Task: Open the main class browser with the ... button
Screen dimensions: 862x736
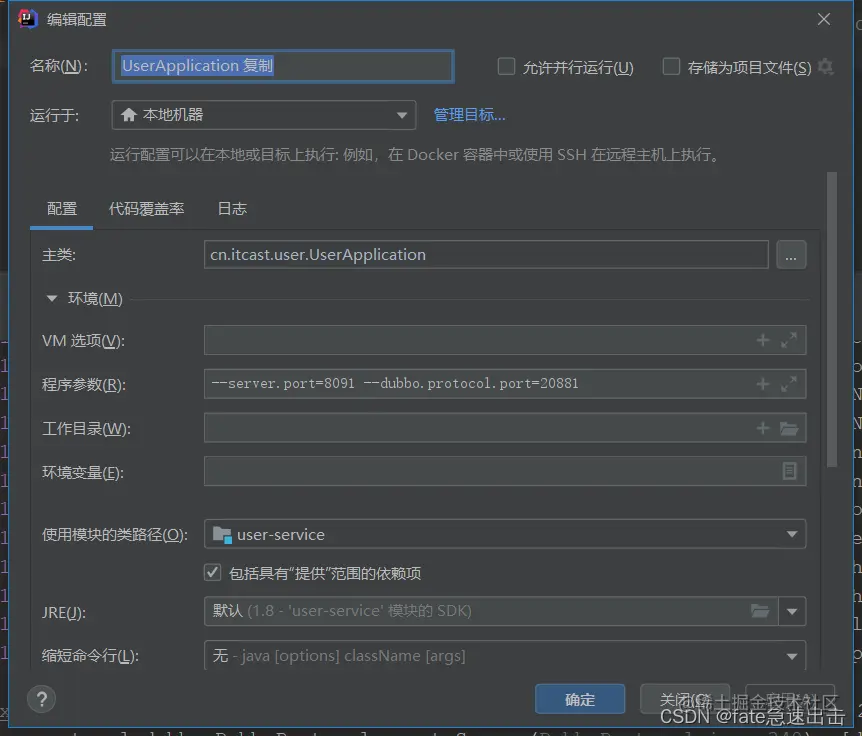Action: (x=791, y=255)
